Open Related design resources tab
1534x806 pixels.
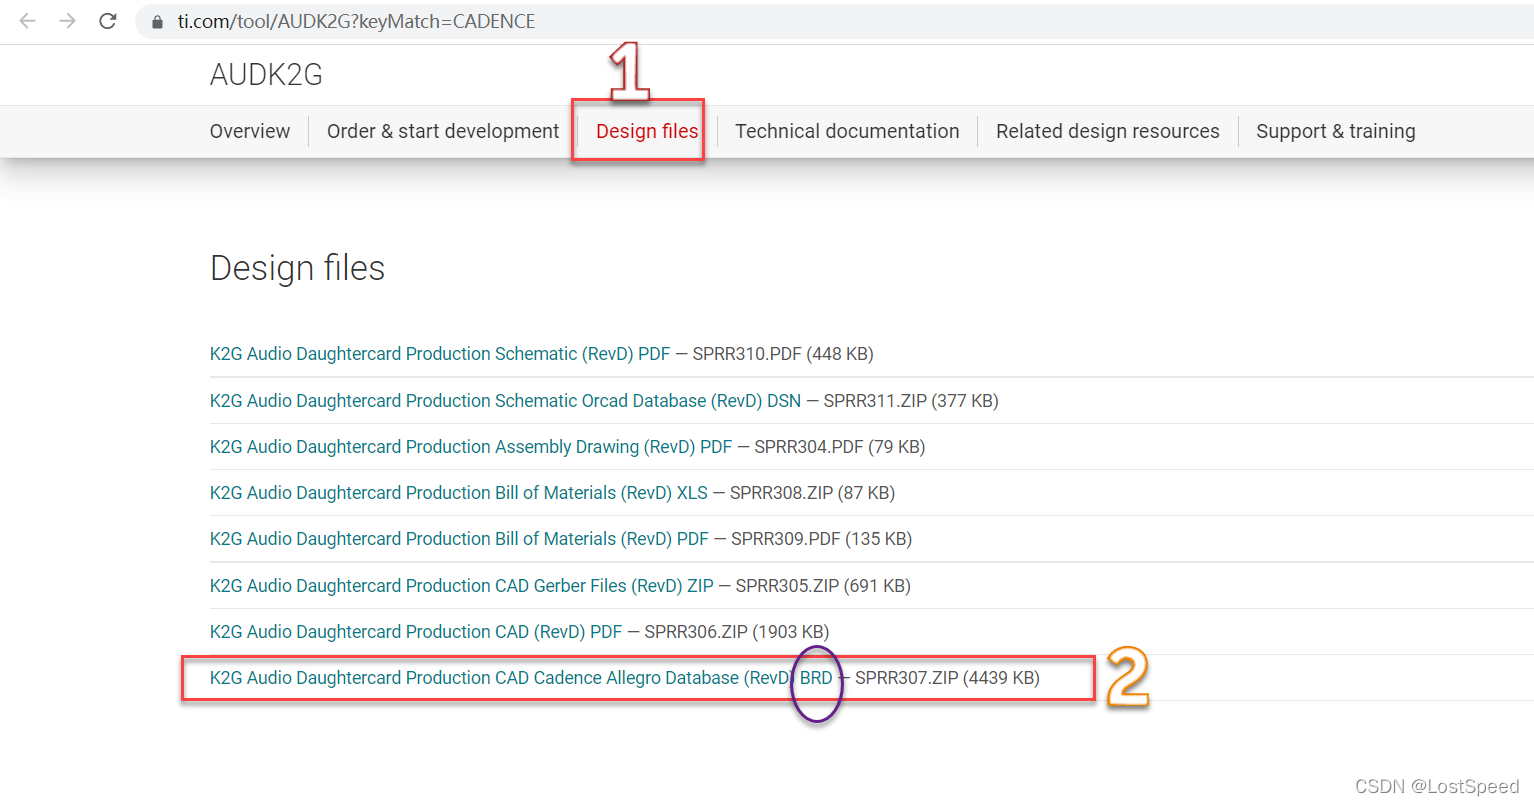pyautogui.click(x=1107, y=131)
